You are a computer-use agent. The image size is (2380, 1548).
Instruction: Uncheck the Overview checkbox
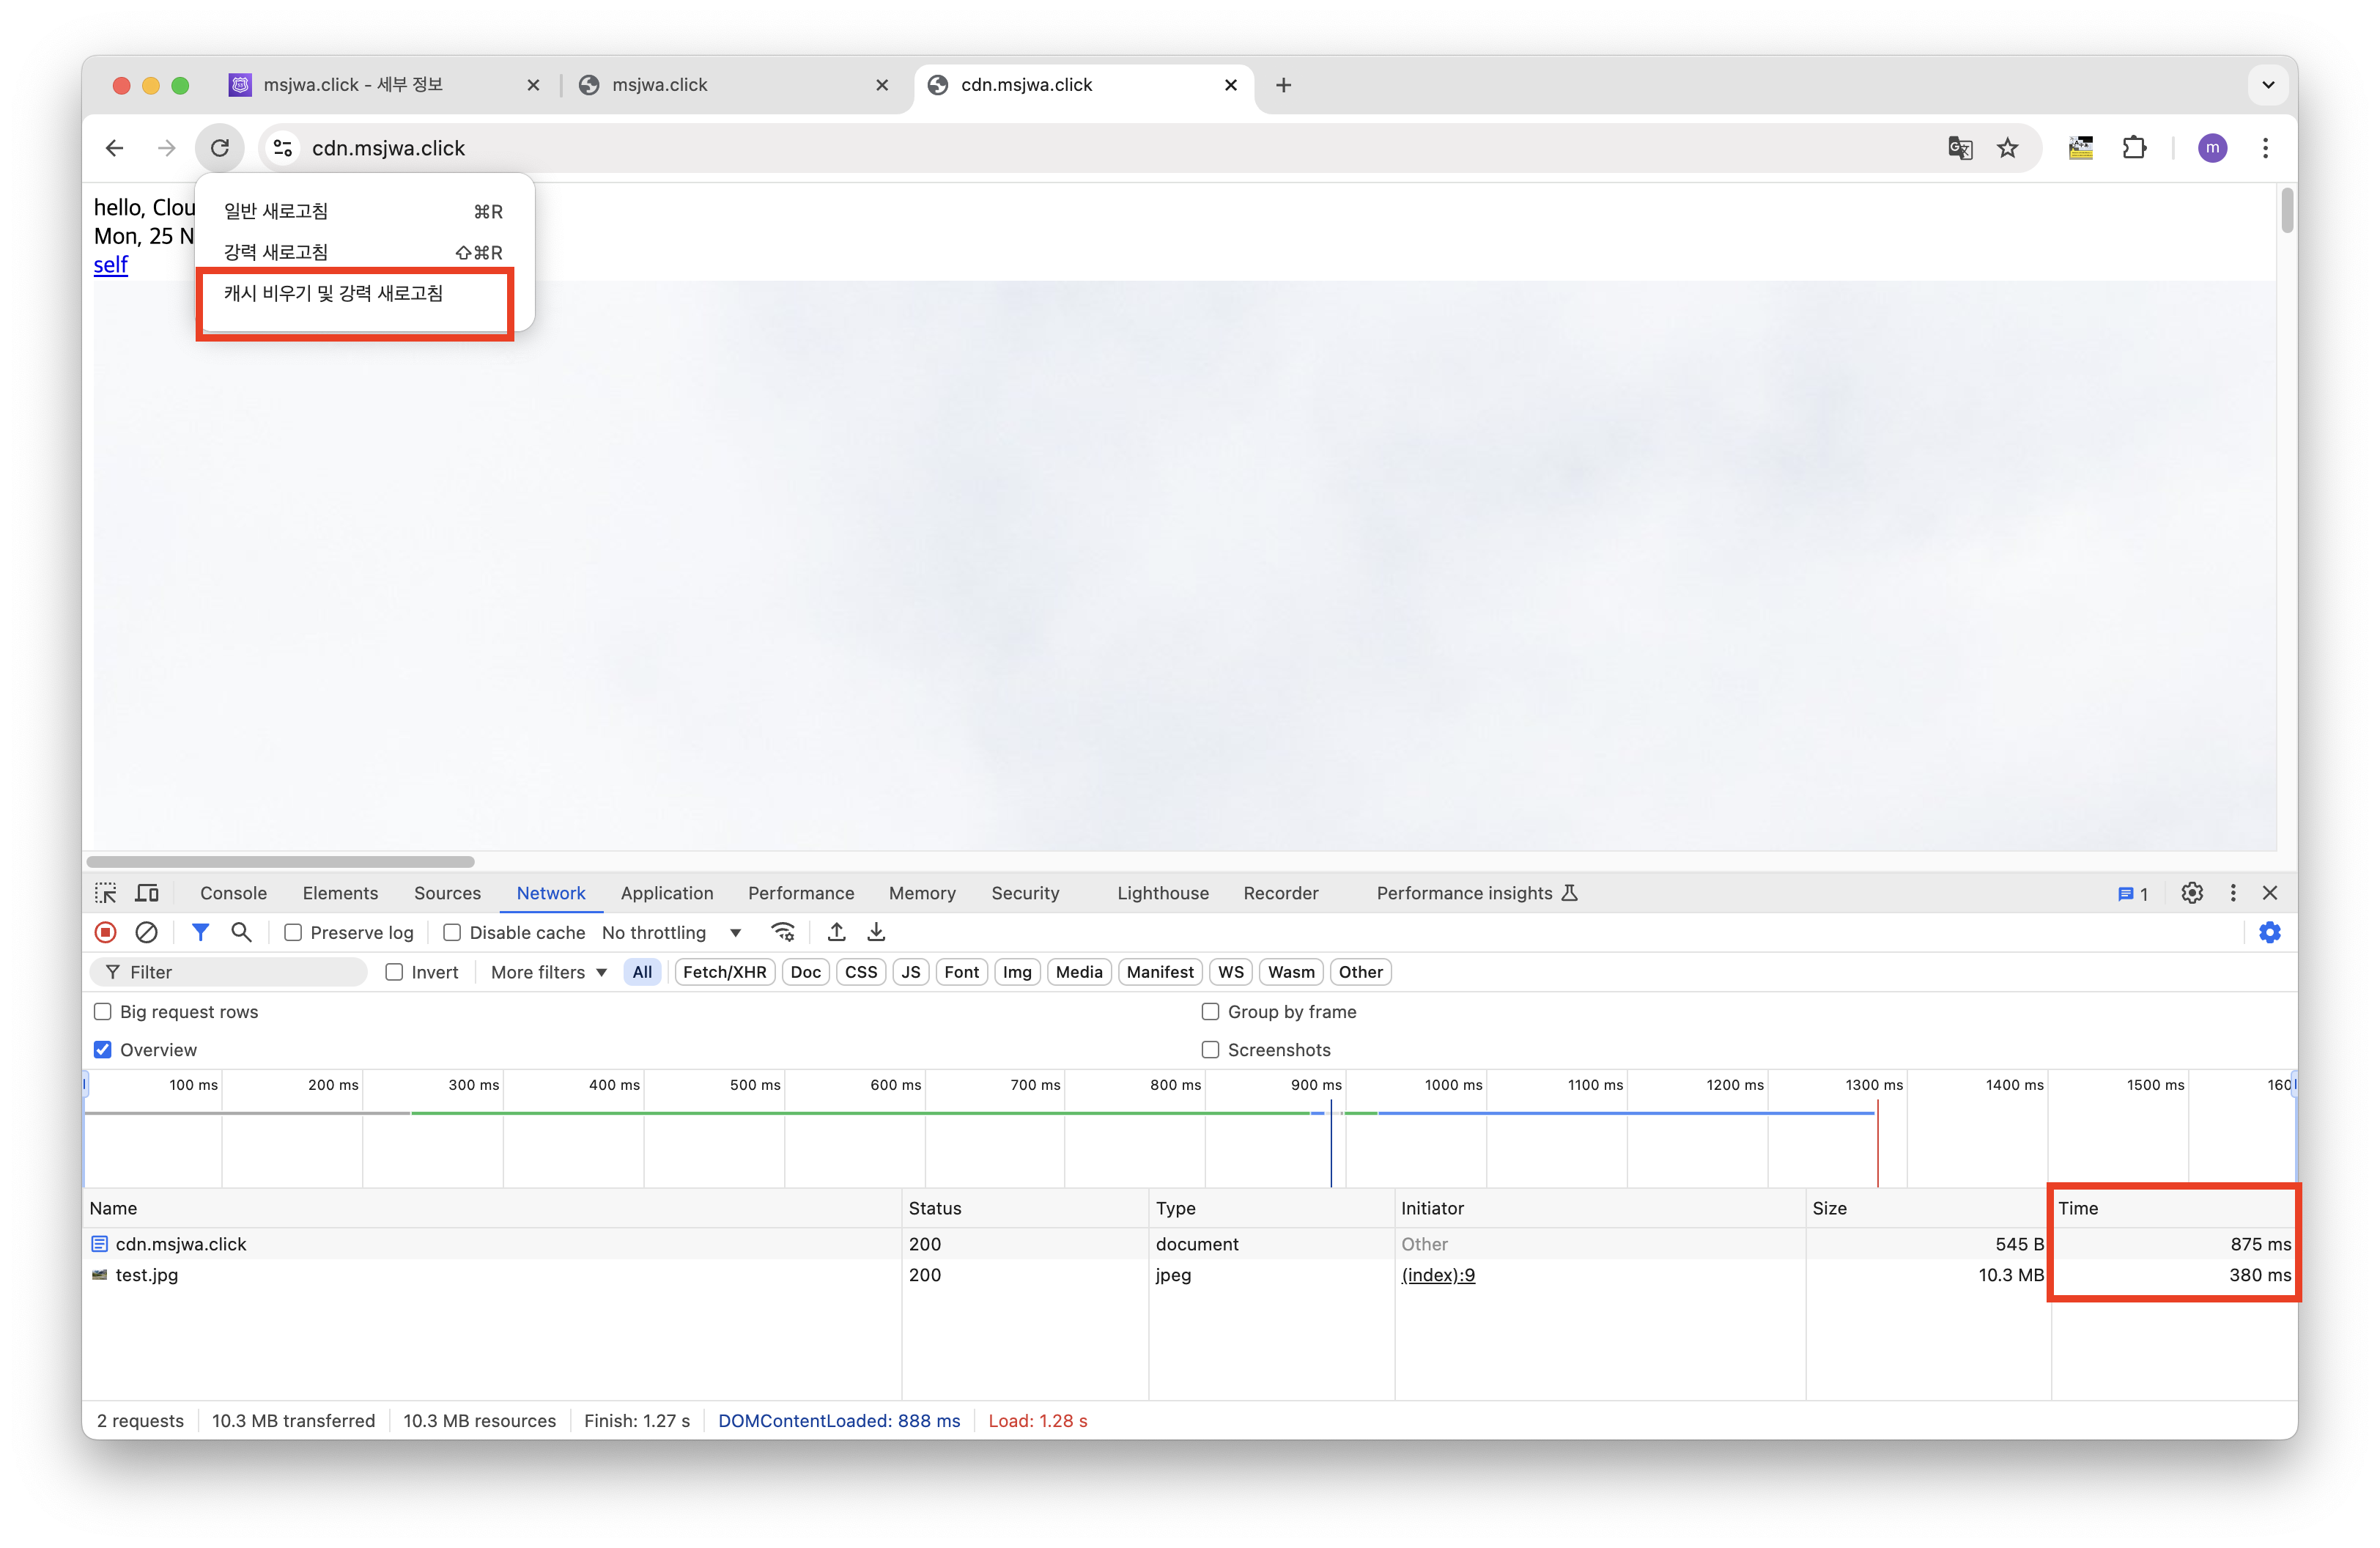(103, 1049)
